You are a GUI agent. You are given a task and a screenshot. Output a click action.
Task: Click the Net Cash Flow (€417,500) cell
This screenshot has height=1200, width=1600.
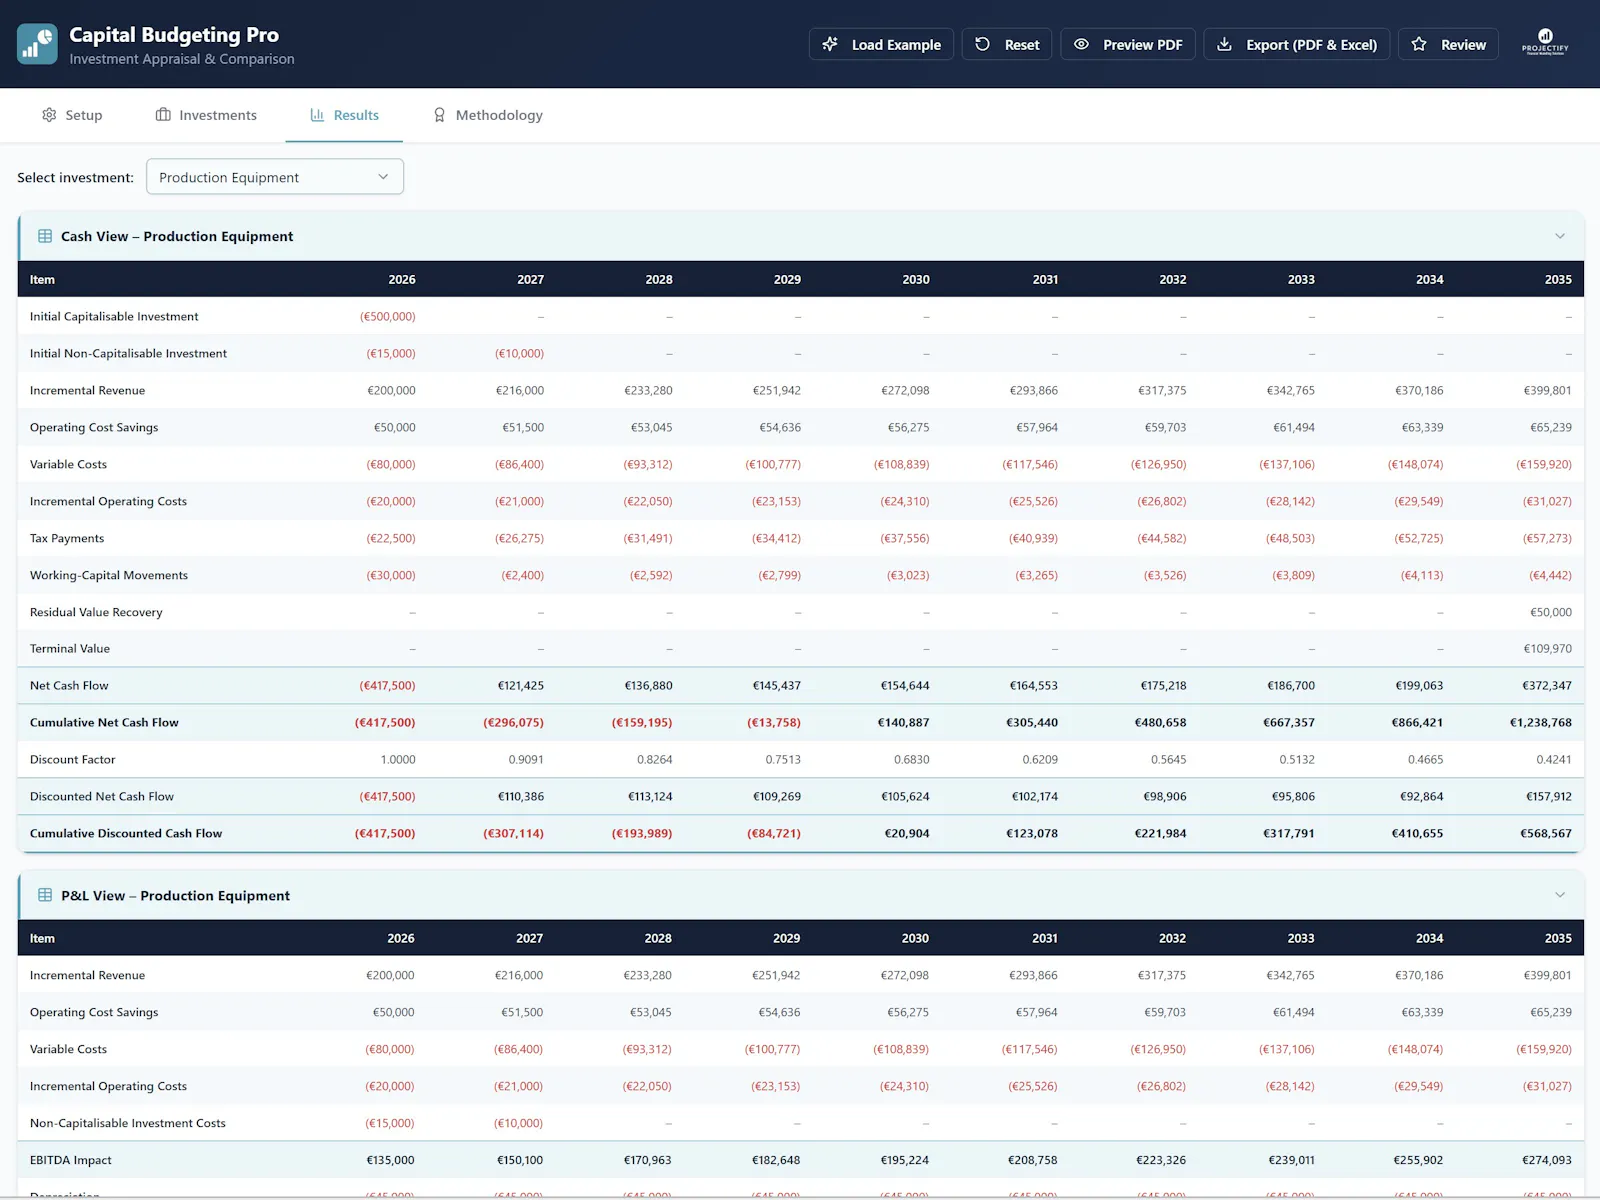pyautogui.click(x=388, y=685)
